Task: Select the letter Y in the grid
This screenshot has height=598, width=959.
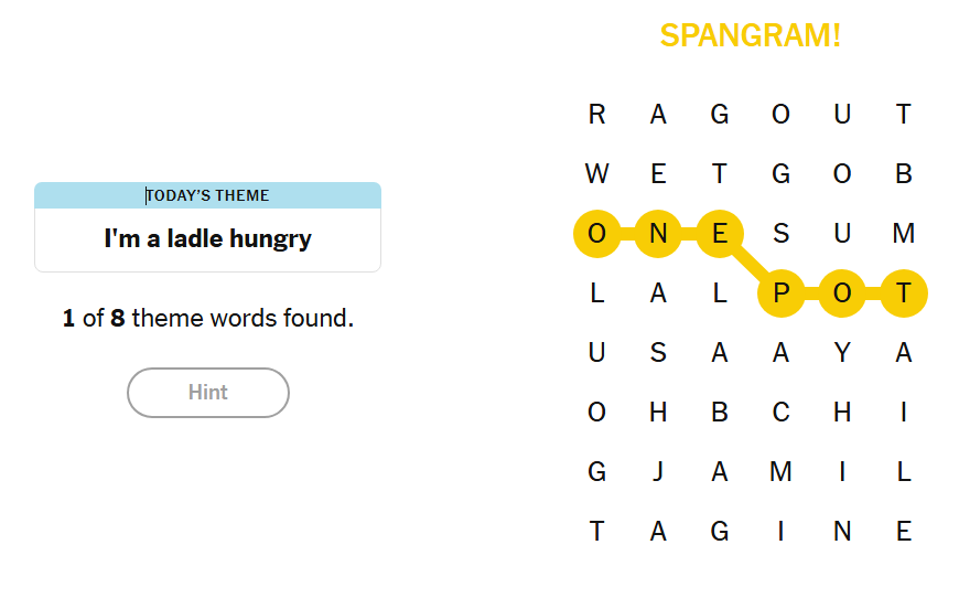Action: 843,353
